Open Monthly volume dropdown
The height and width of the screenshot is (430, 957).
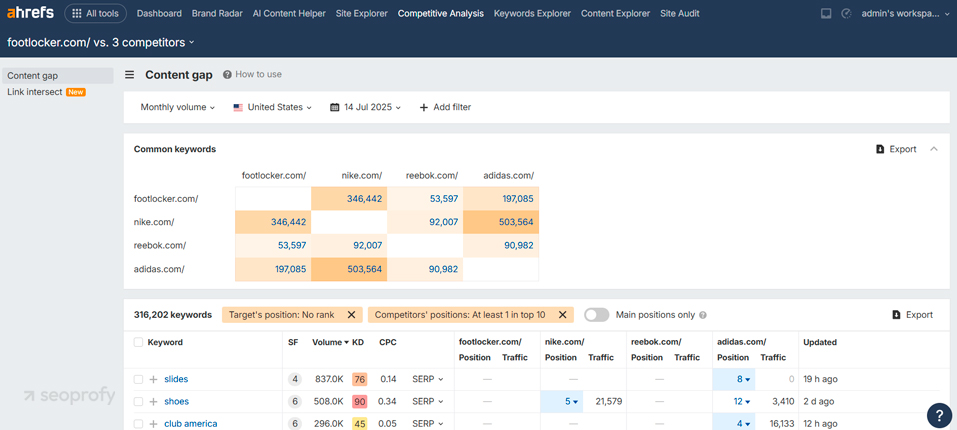pos(178,107)
